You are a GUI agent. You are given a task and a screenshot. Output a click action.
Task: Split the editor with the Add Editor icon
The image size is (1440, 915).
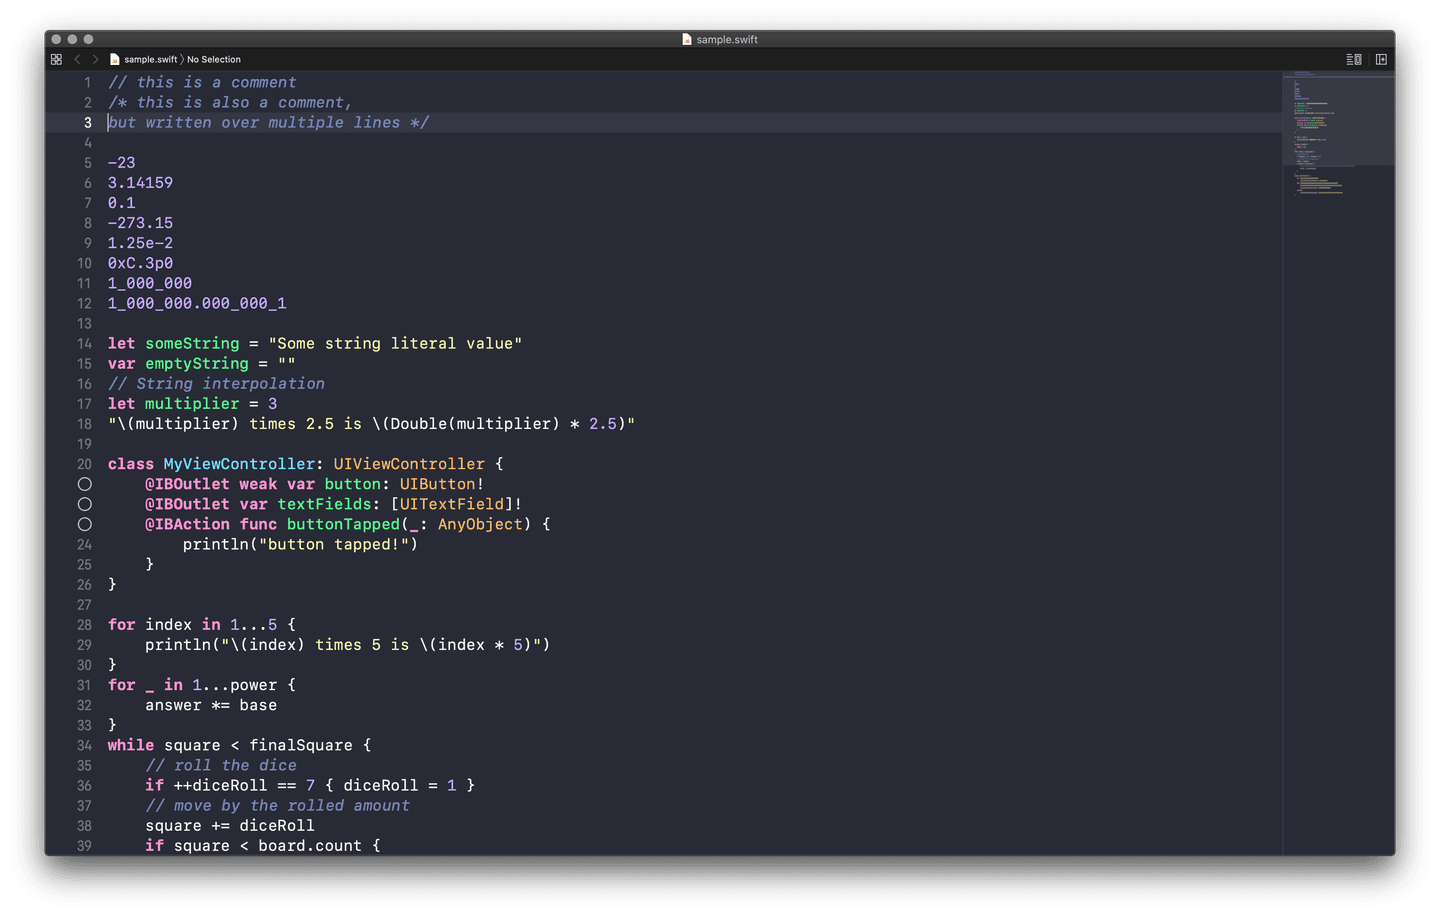[1381, 59]
